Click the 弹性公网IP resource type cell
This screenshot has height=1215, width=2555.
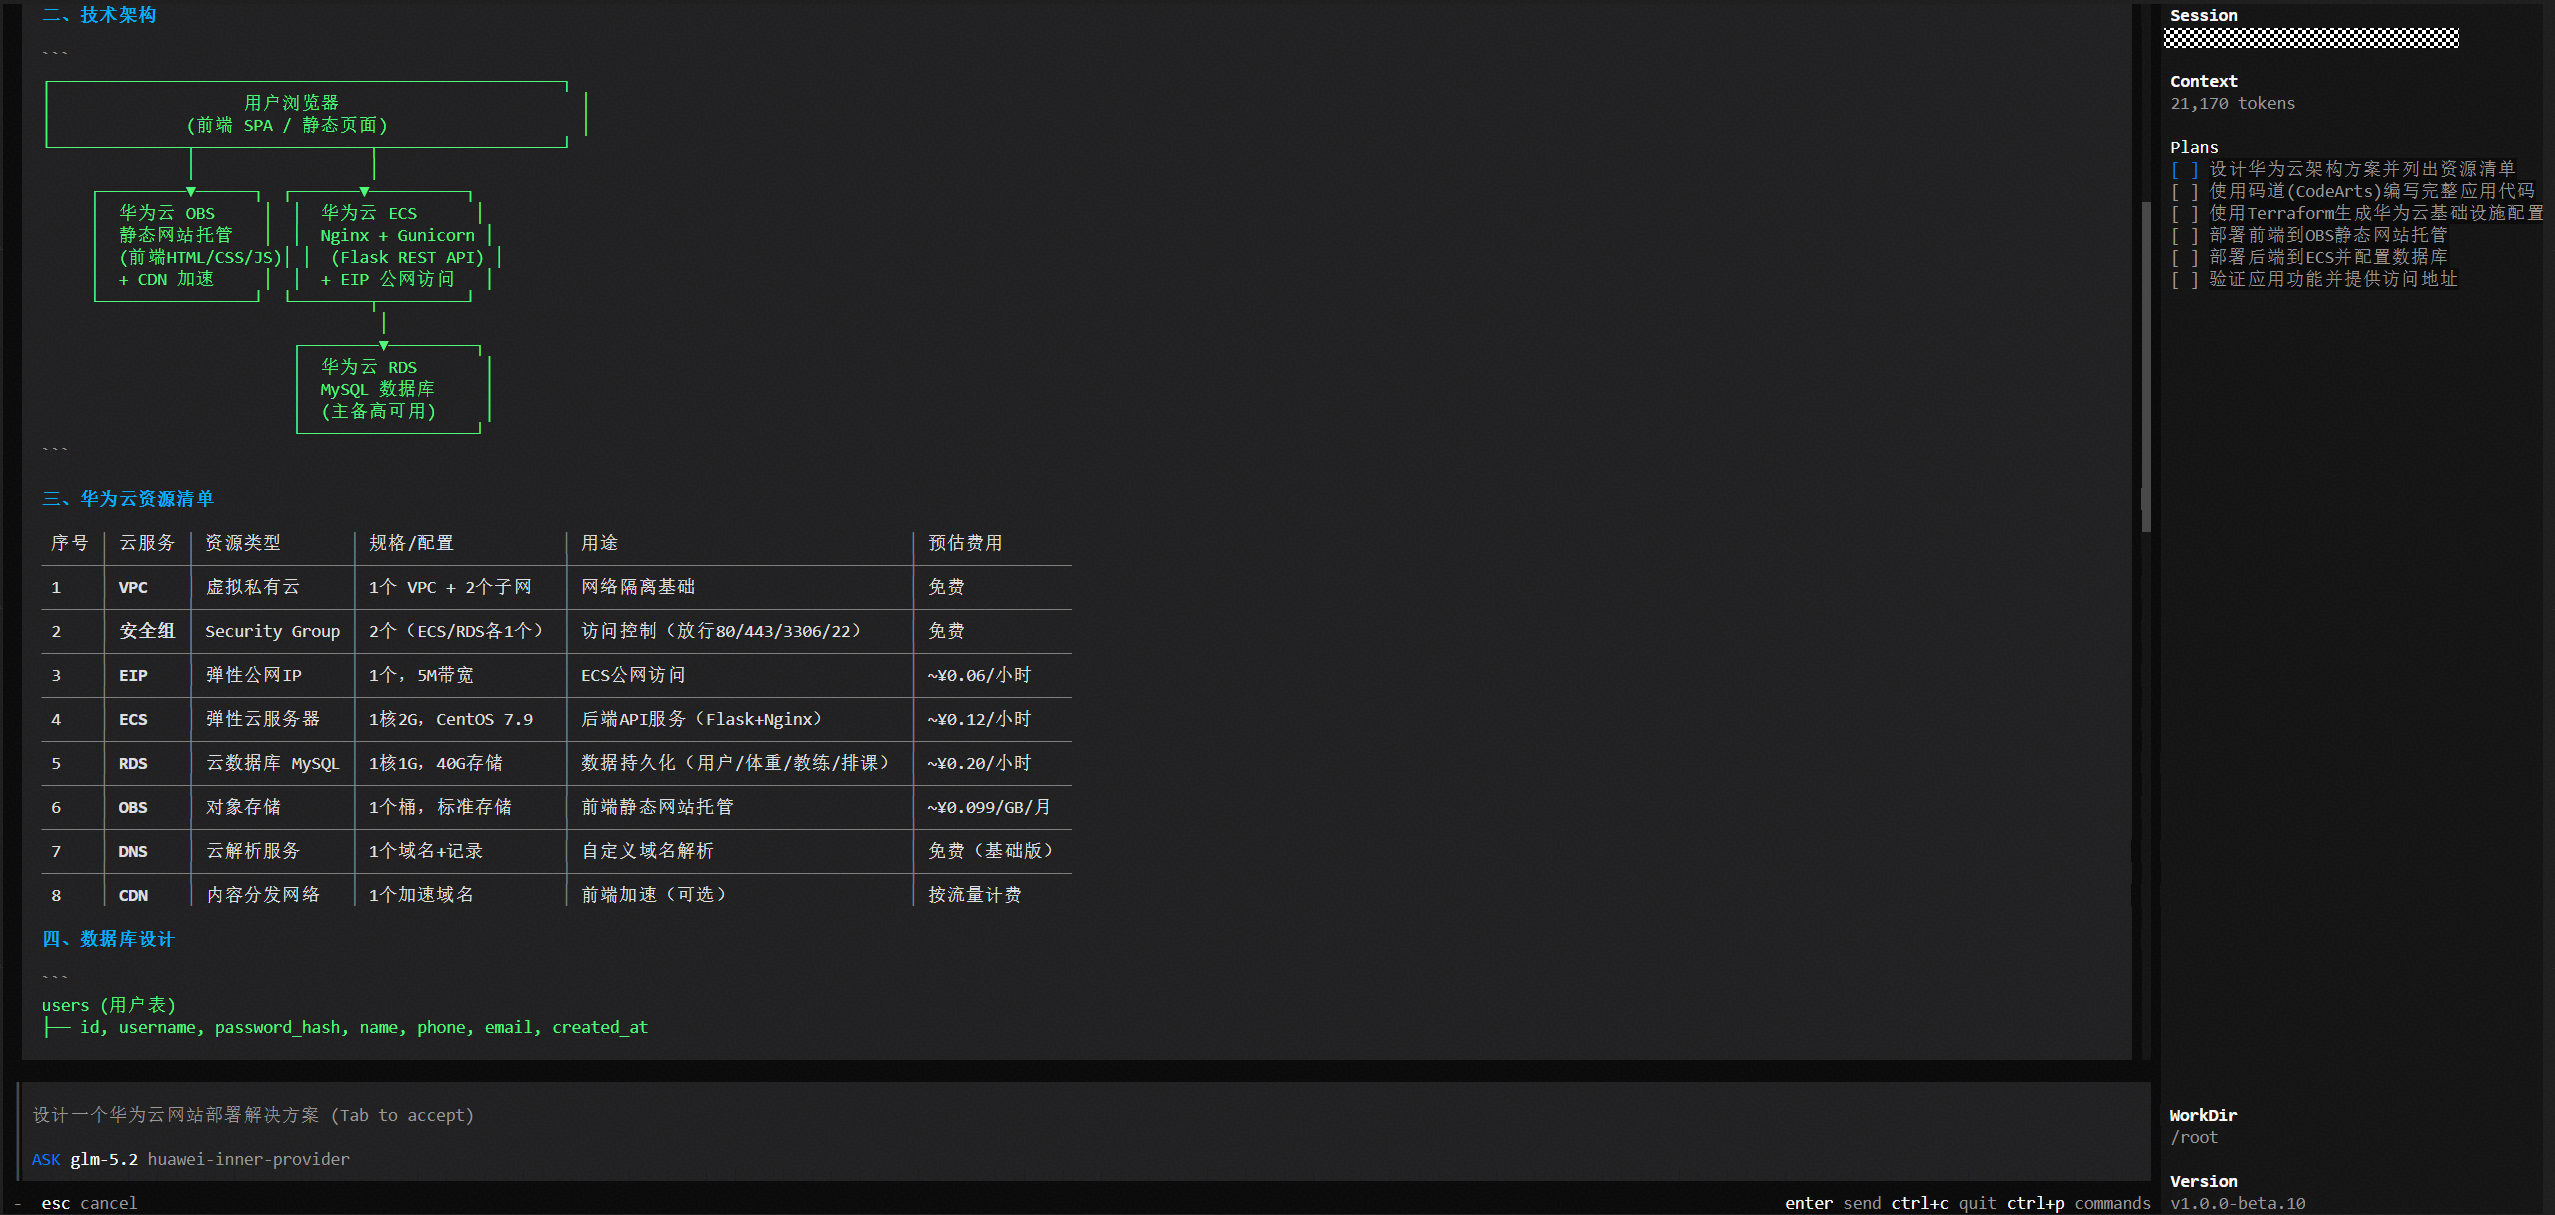click(253, 675)
